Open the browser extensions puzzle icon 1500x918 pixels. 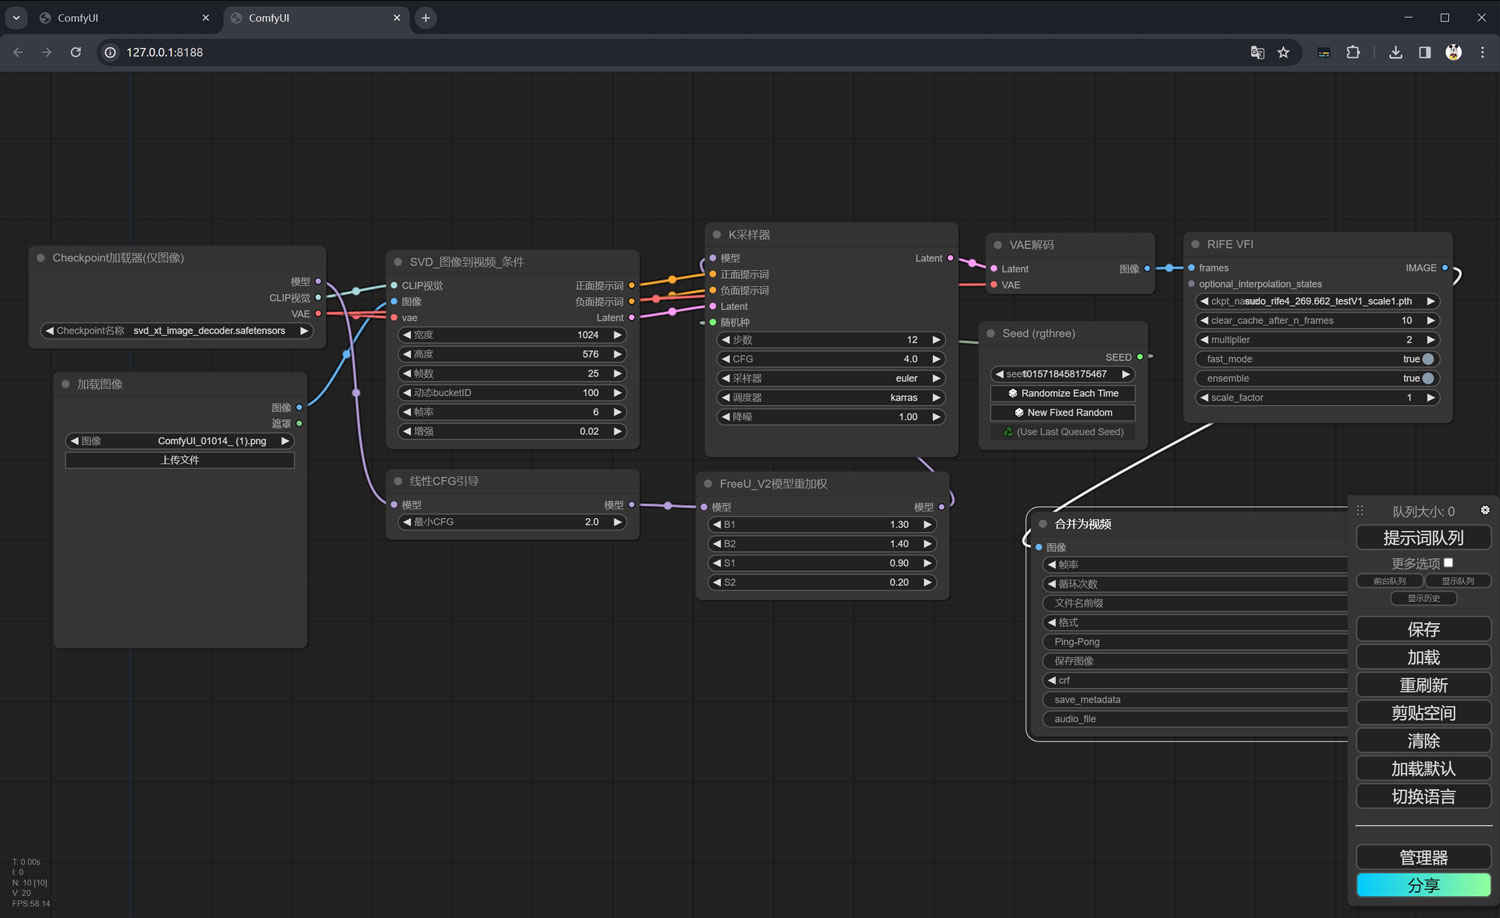point(1353,52)
